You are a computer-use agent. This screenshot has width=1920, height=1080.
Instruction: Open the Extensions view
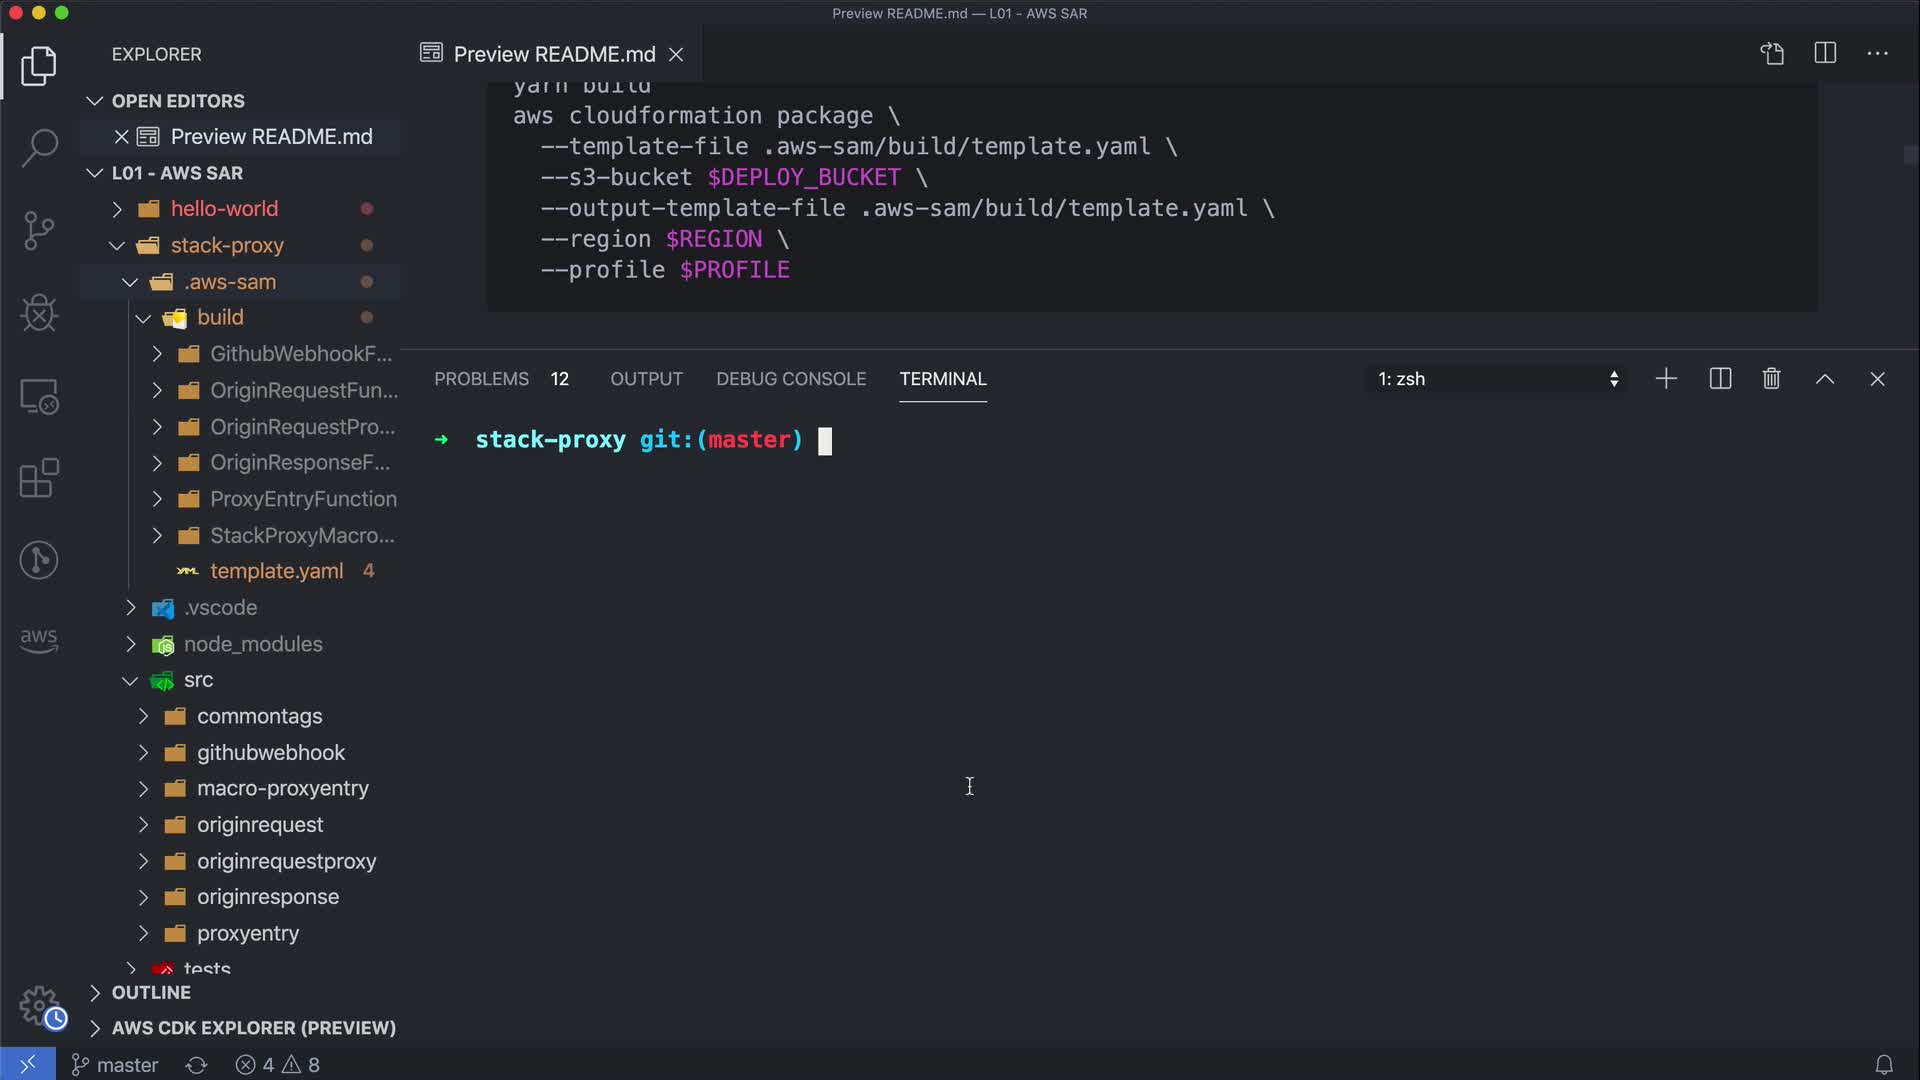pos(39,478)
